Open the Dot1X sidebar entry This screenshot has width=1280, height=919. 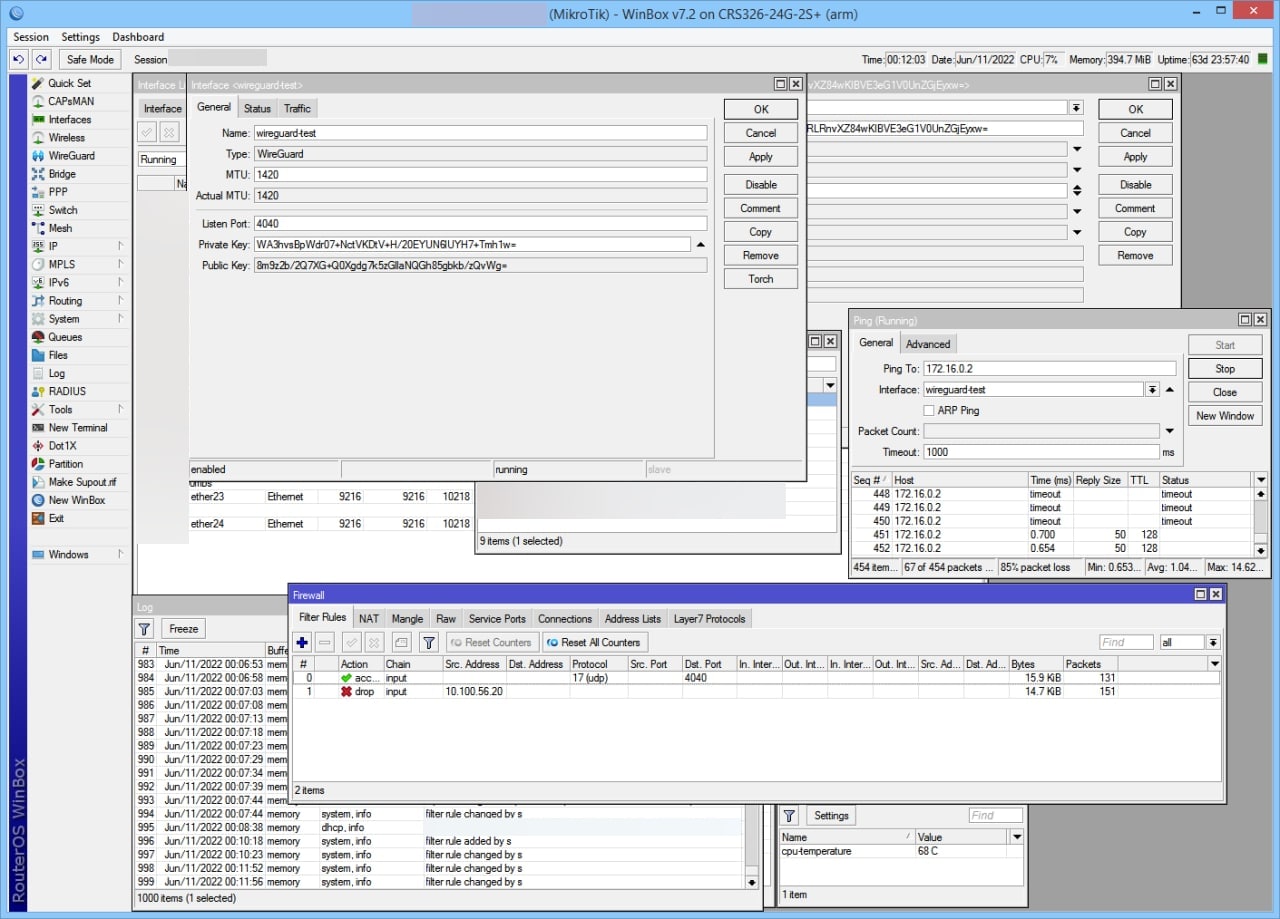pos(62,445)
